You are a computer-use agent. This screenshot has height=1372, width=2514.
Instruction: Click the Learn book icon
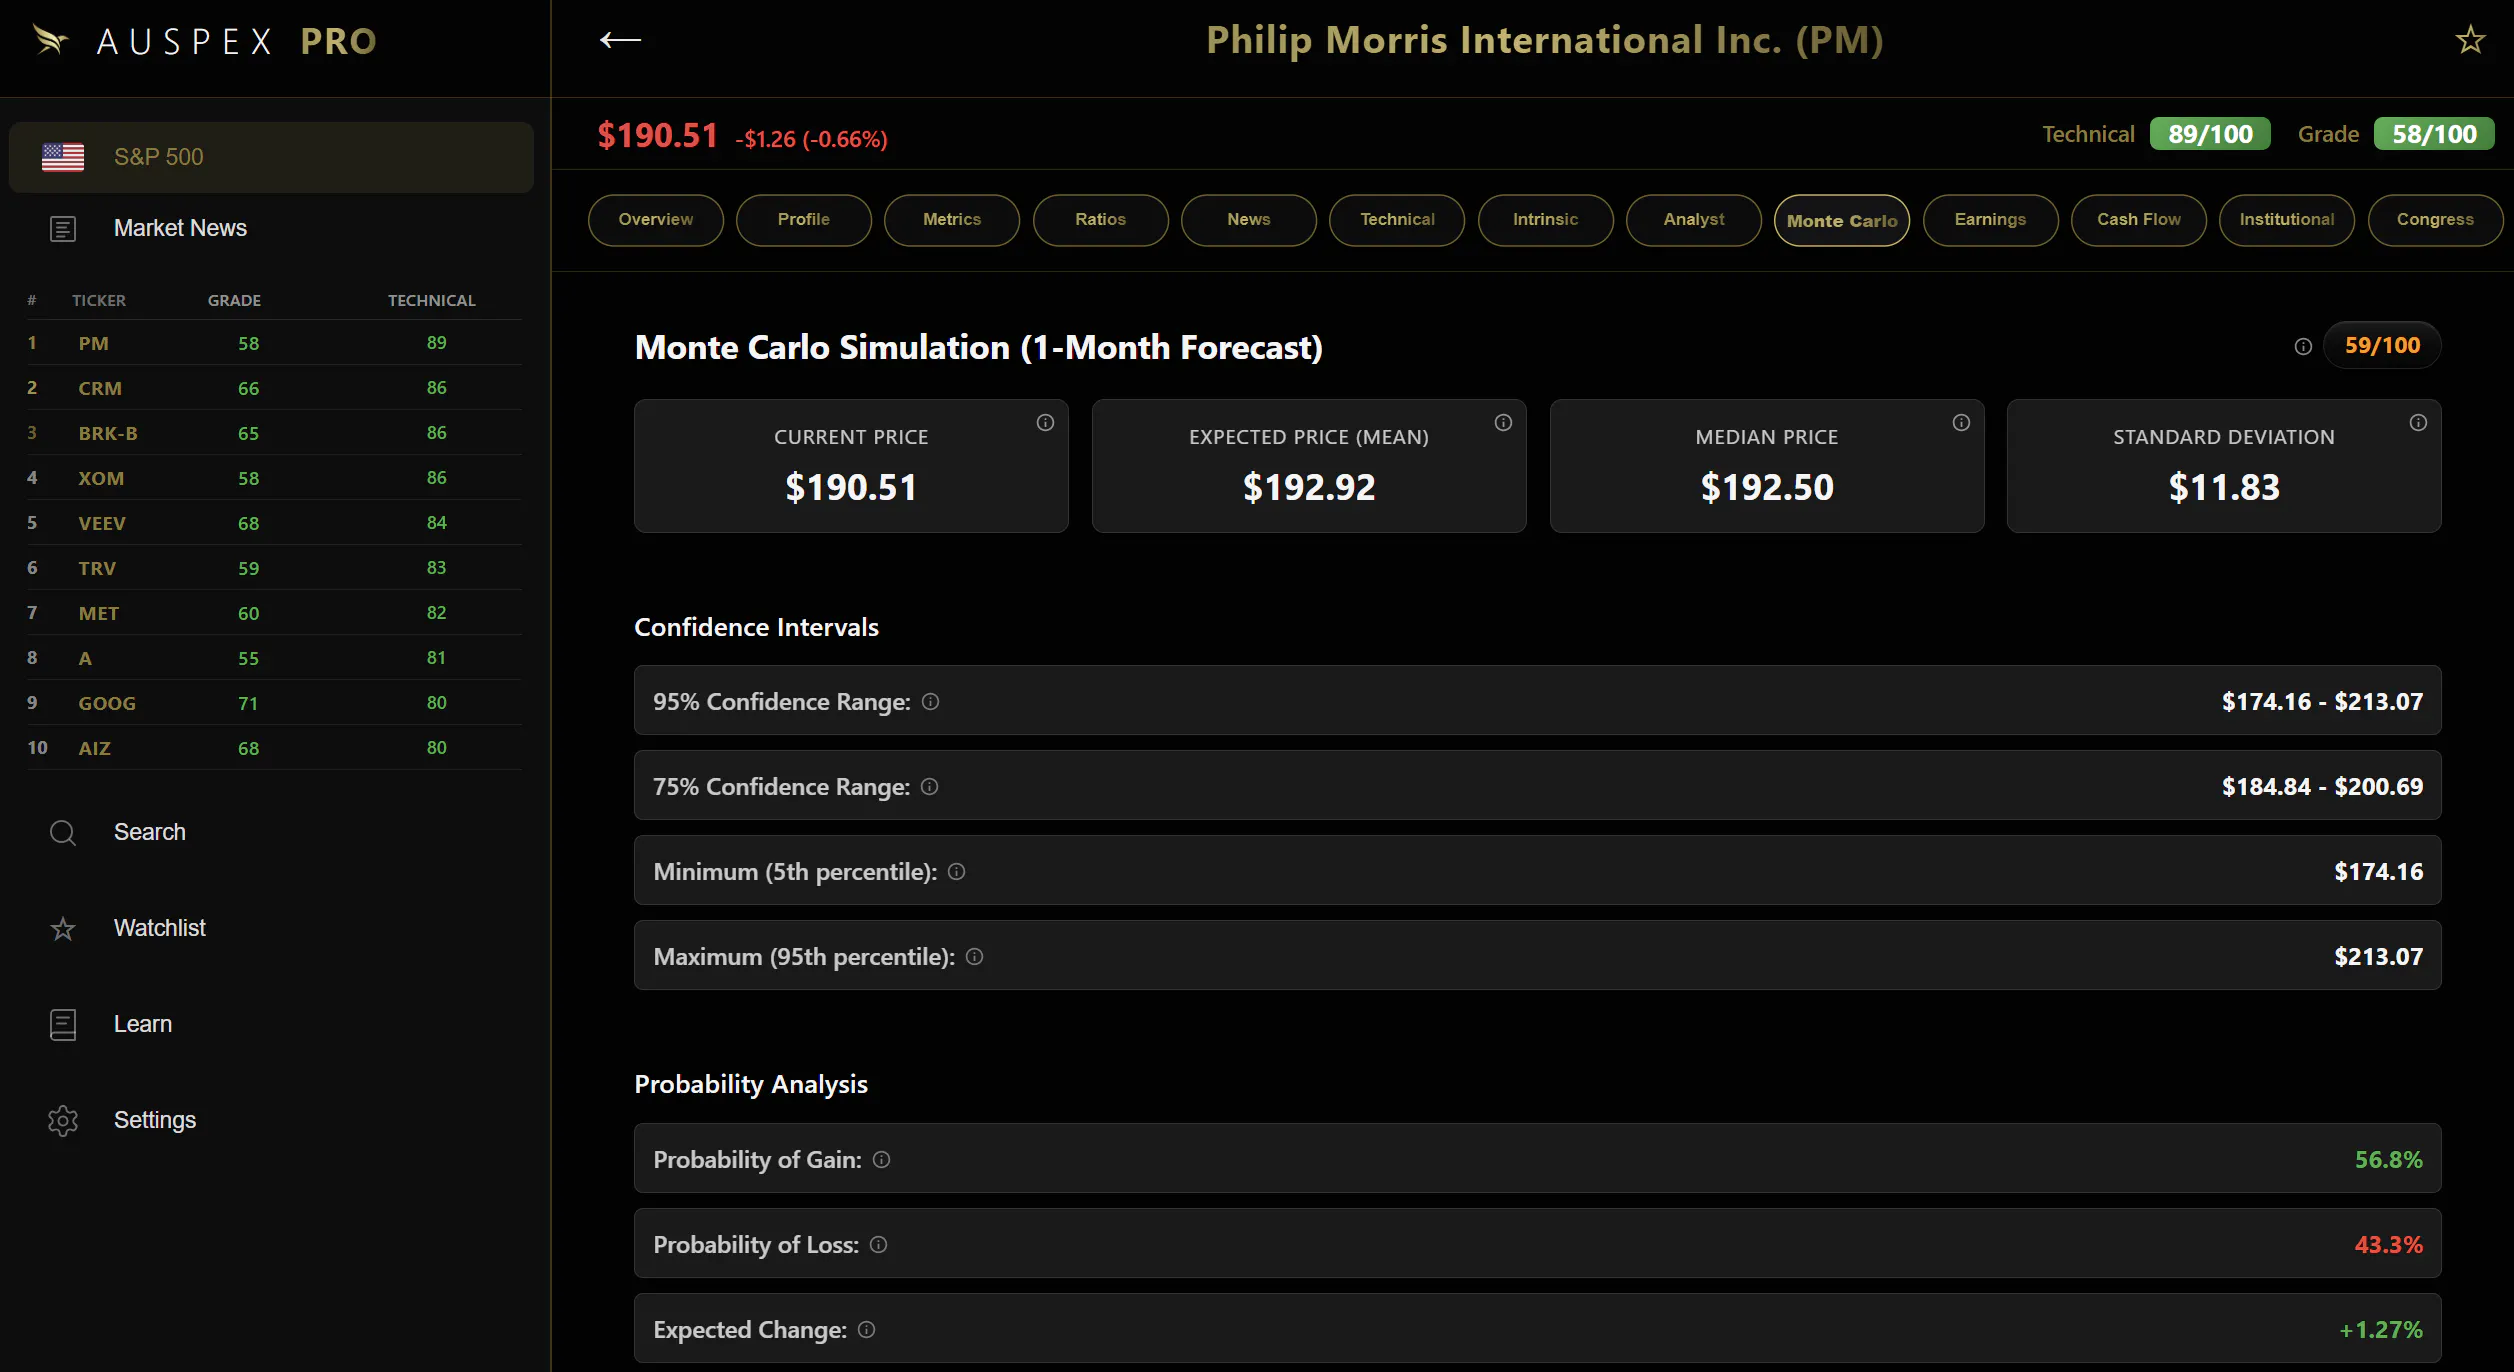point(63,1025)
